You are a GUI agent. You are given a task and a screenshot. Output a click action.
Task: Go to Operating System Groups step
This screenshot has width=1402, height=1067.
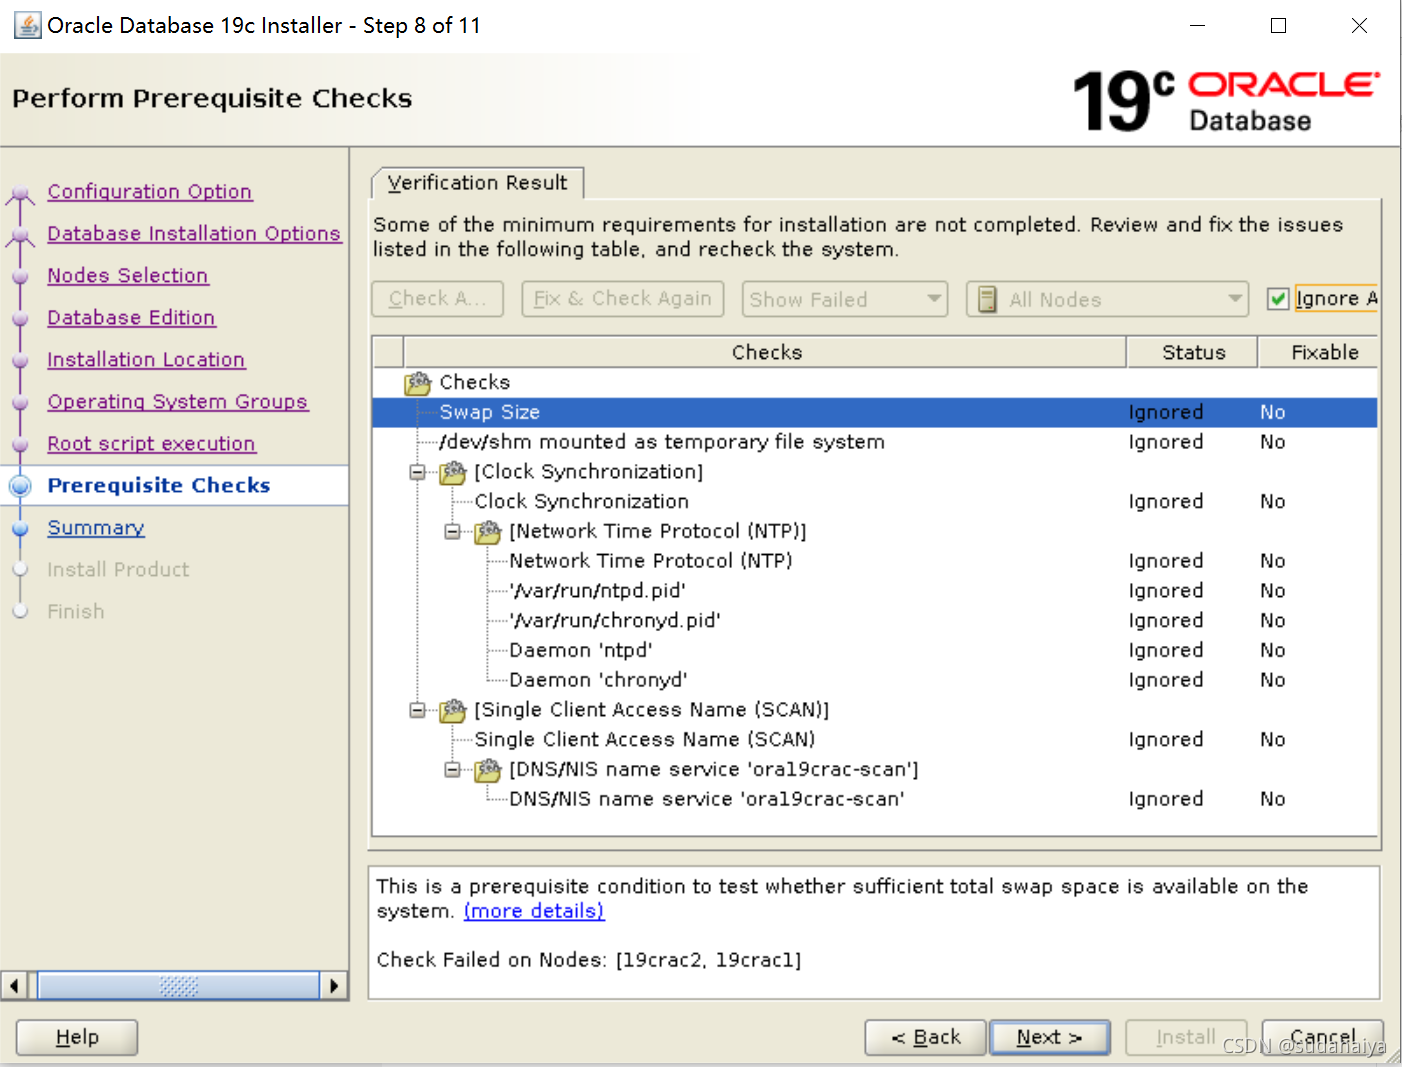click(x=177, y=402)
